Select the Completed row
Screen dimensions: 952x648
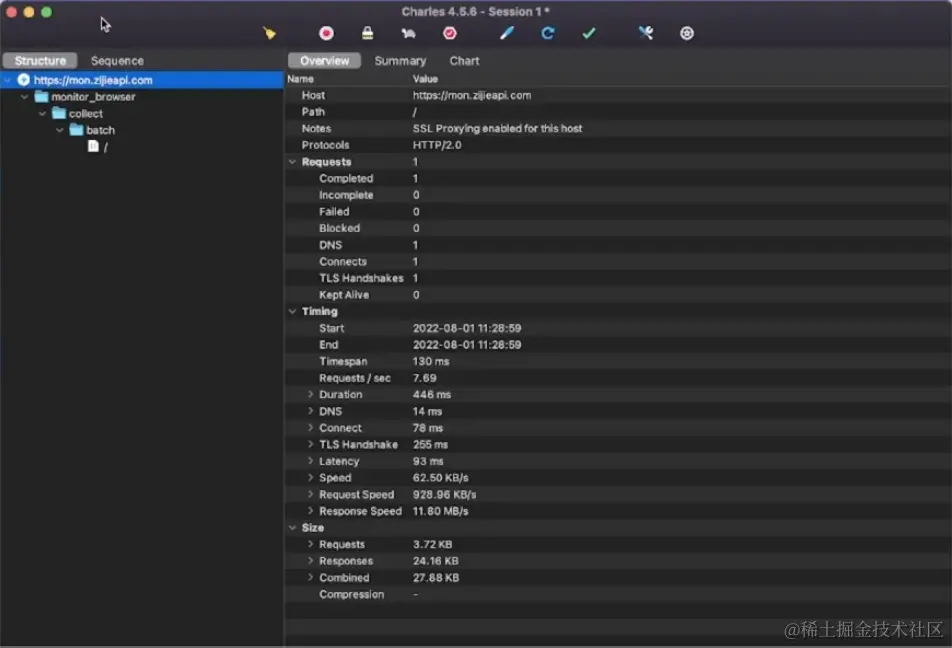click(618, 179)
